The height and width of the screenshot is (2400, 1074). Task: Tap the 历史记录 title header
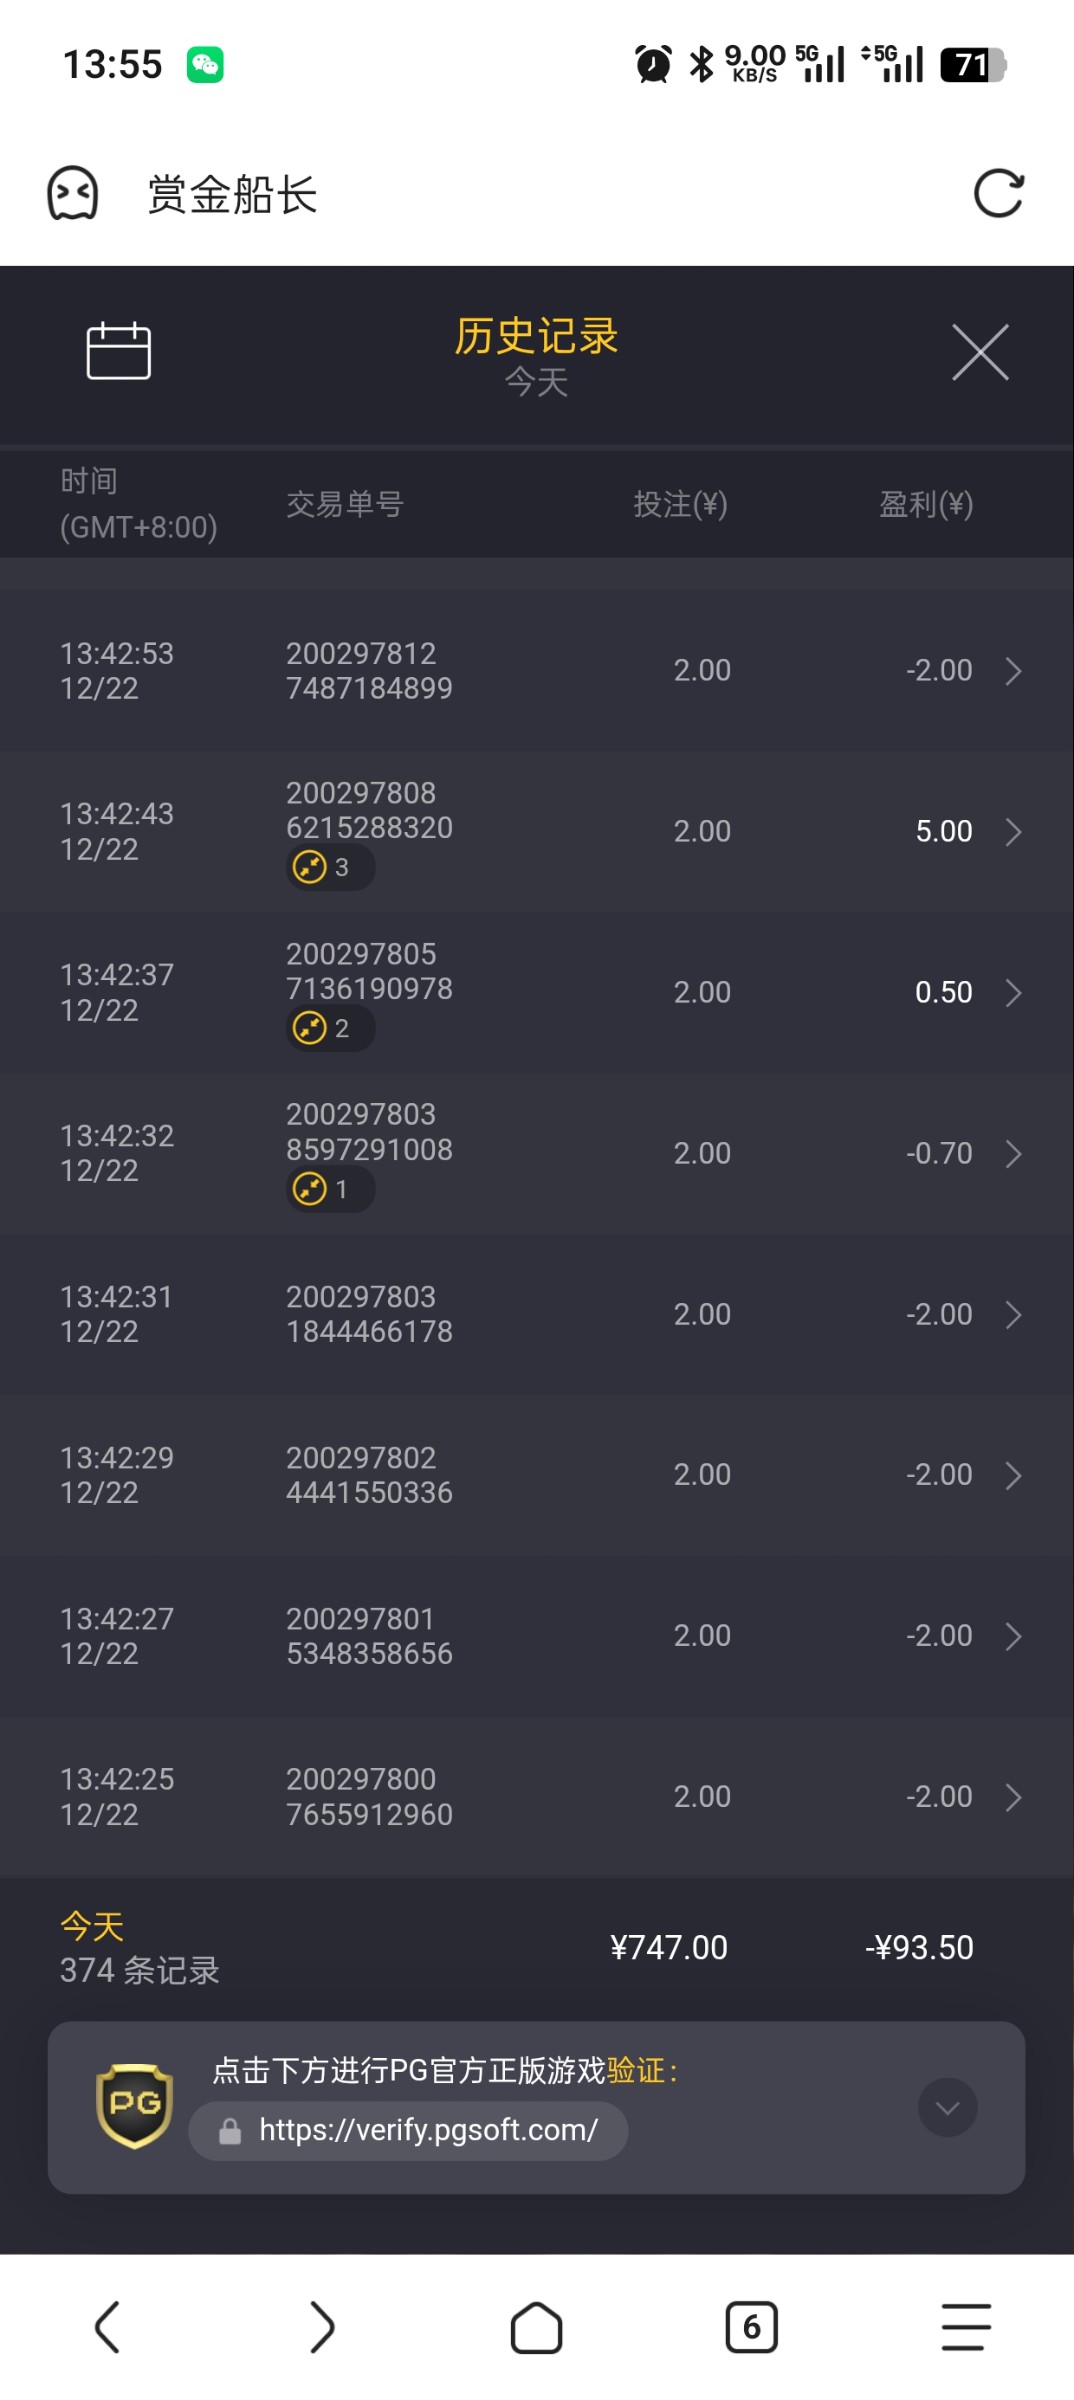[x=536, y=337]
